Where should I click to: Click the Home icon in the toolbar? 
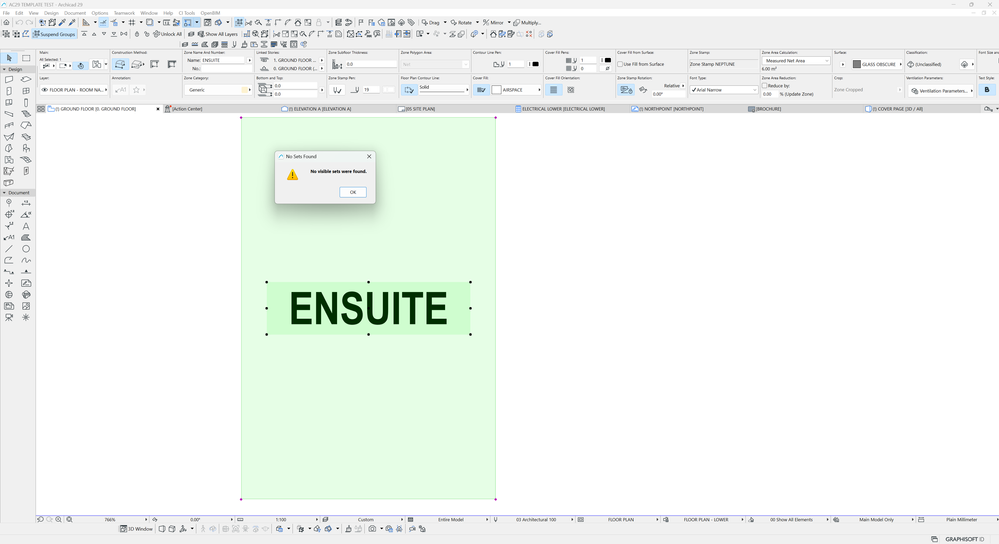[6, 22]
